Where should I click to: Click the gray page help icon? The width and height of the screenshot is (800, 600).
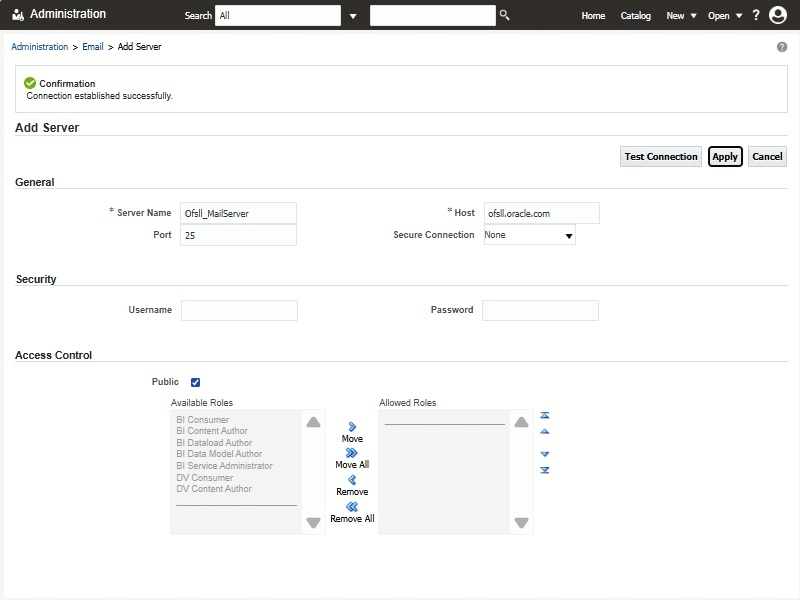(782, 47)
